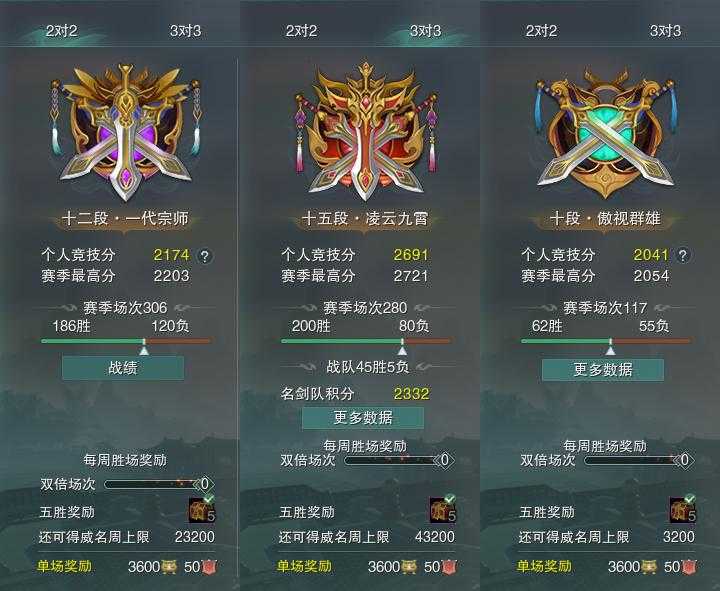Select the 3对3 tab in left panel
720x591 pixels.
tap(185, 31)
